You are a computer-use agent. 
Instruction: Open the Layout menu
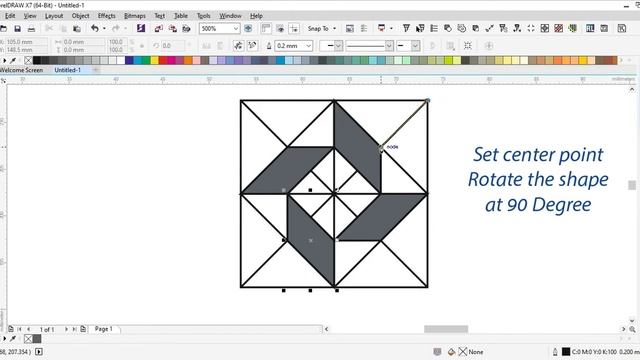point(54,16)
